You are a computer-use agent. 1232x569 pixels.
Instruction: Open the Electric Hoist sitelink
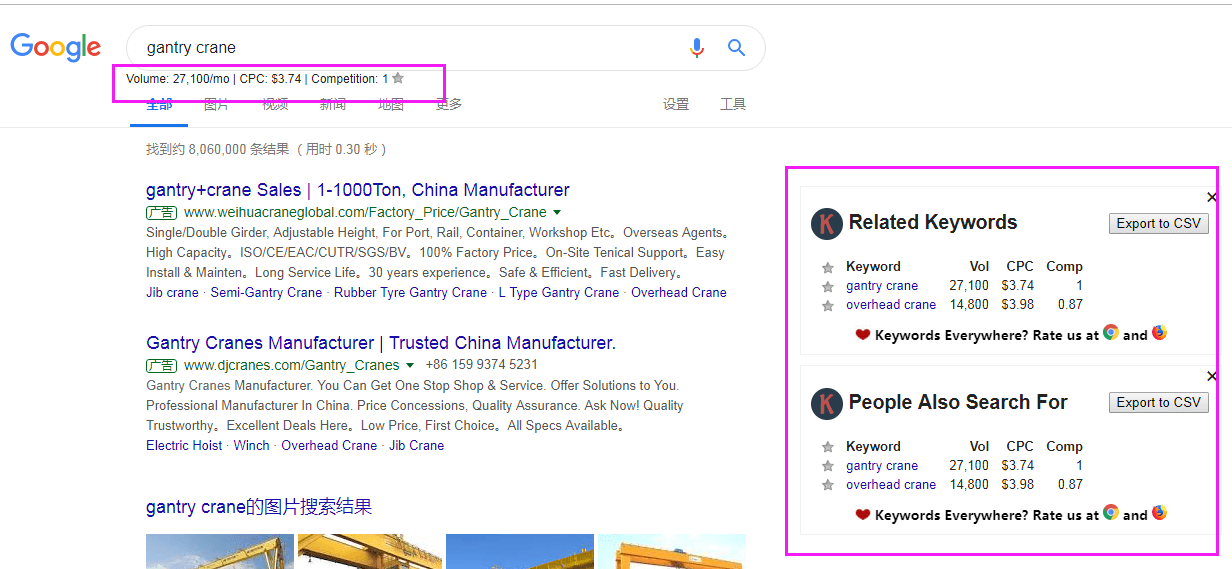click(x=184, y=446)
